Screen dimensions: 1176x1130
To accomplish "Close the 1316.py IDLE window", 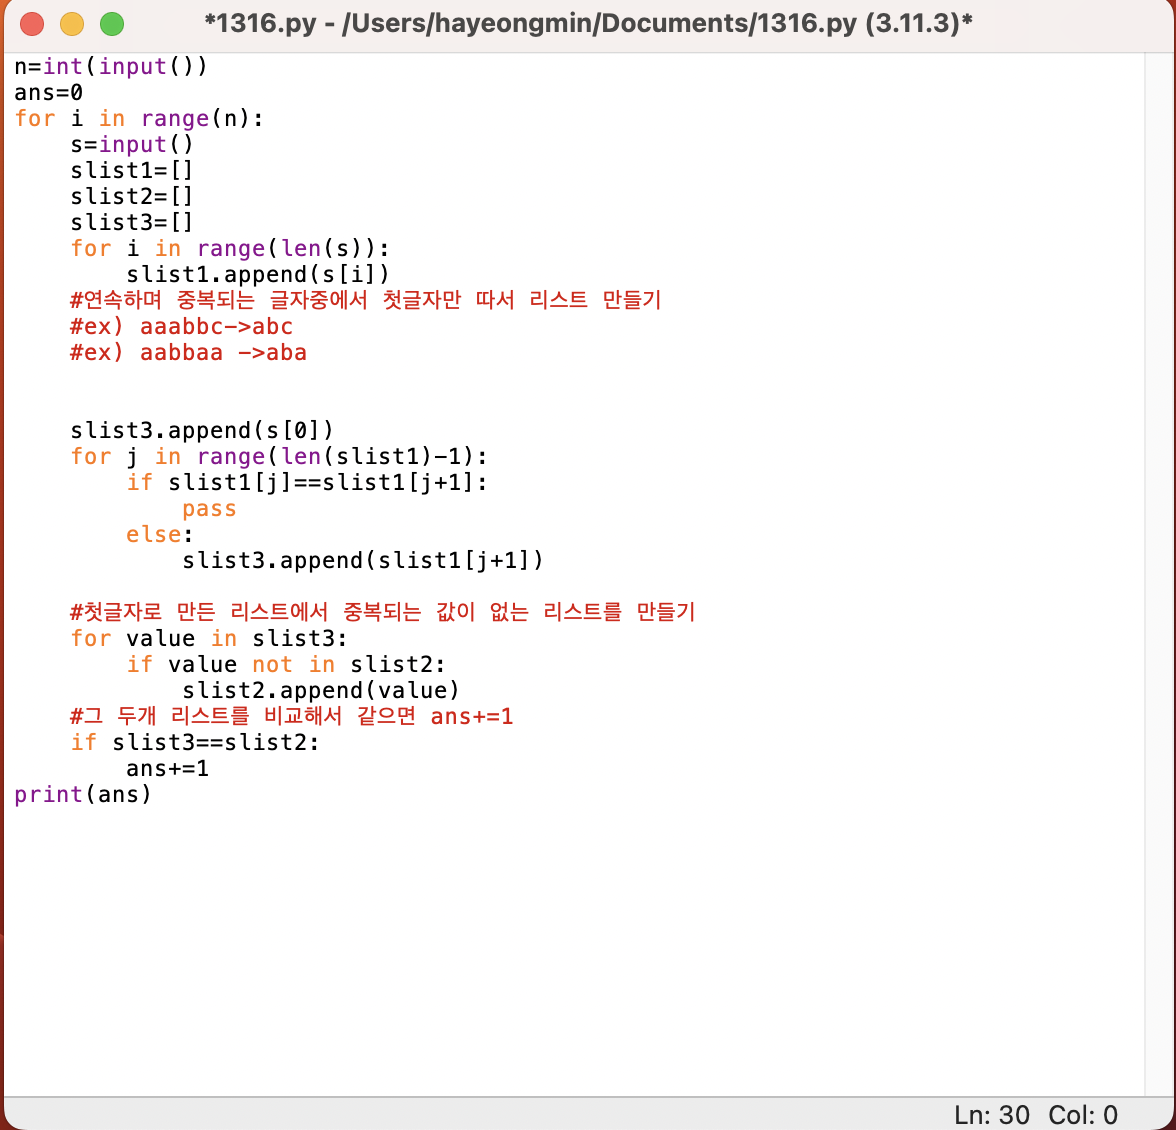I will [32, 24].
